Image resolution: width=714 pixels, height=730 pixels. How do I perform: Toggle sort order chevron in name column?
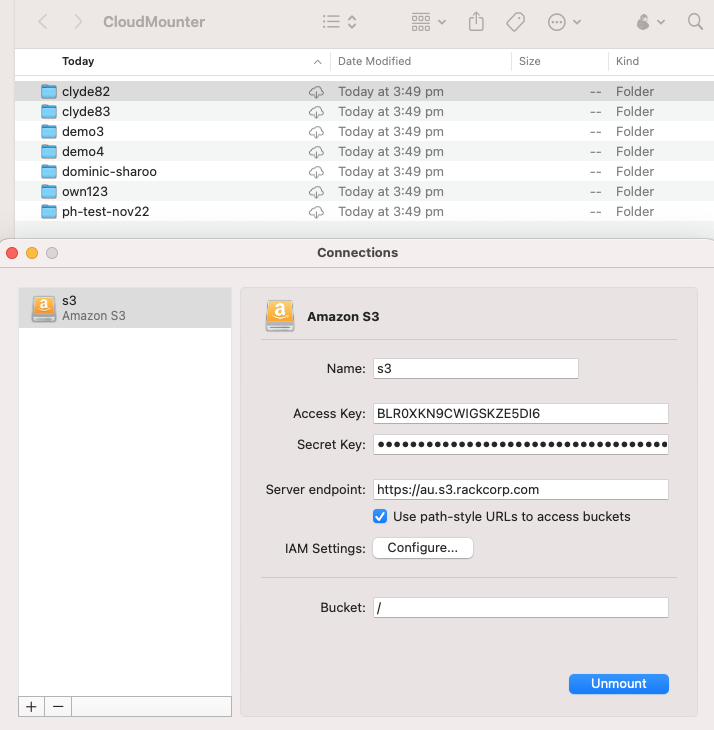pyautogui.click(x=317, y=62)
